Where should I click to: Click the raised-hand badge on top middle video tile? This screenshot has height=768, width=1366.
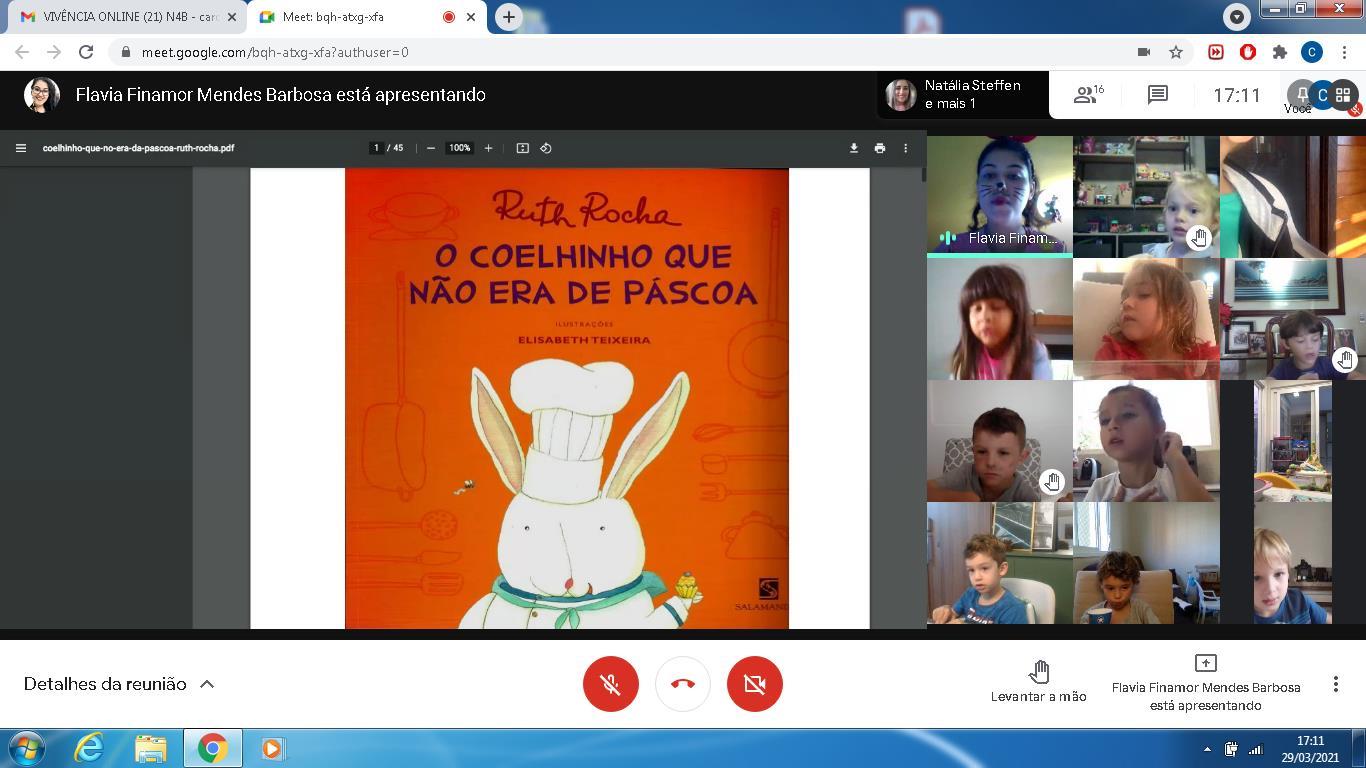tap(1199, 238)
